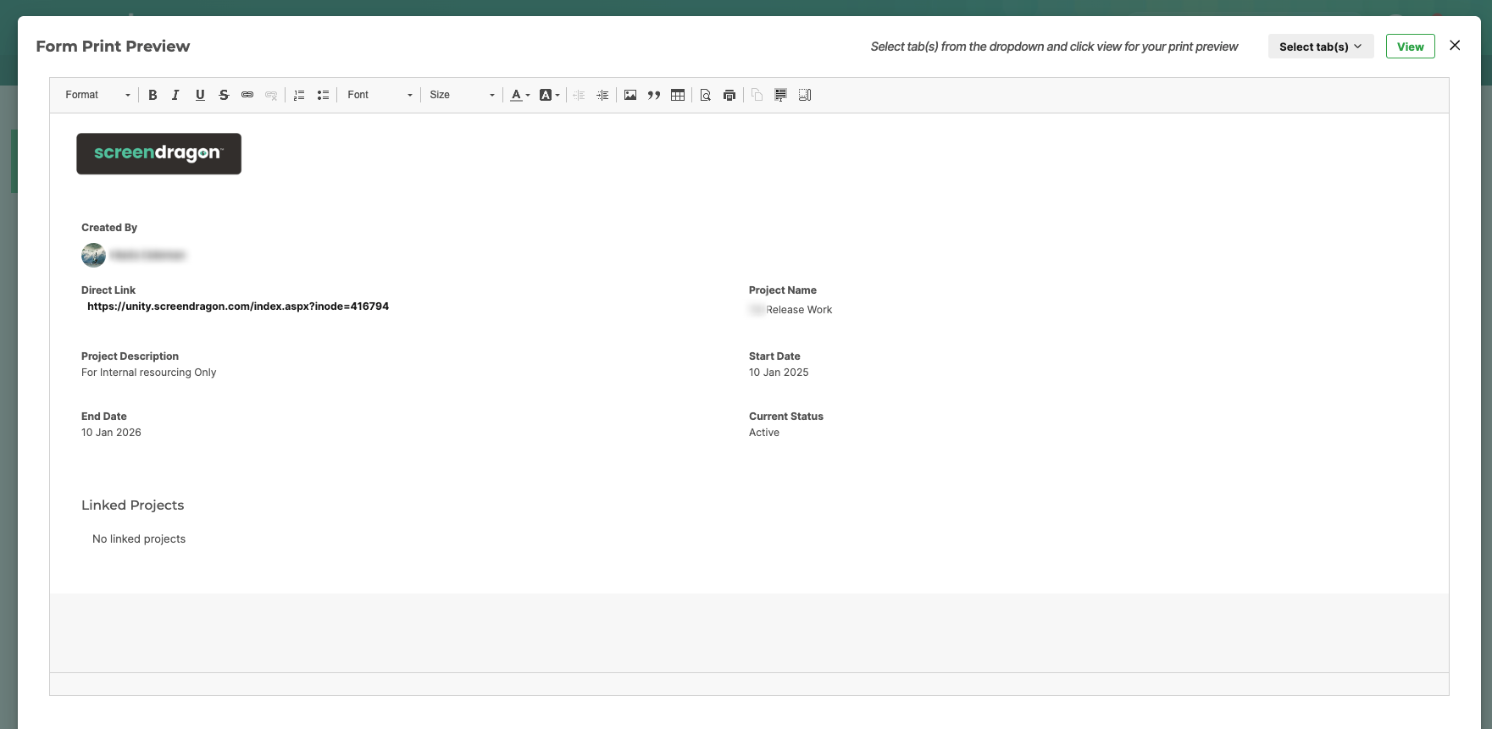1492x729 pixels.
Task: Toggle underline formatting
Action: pos(200,95)
